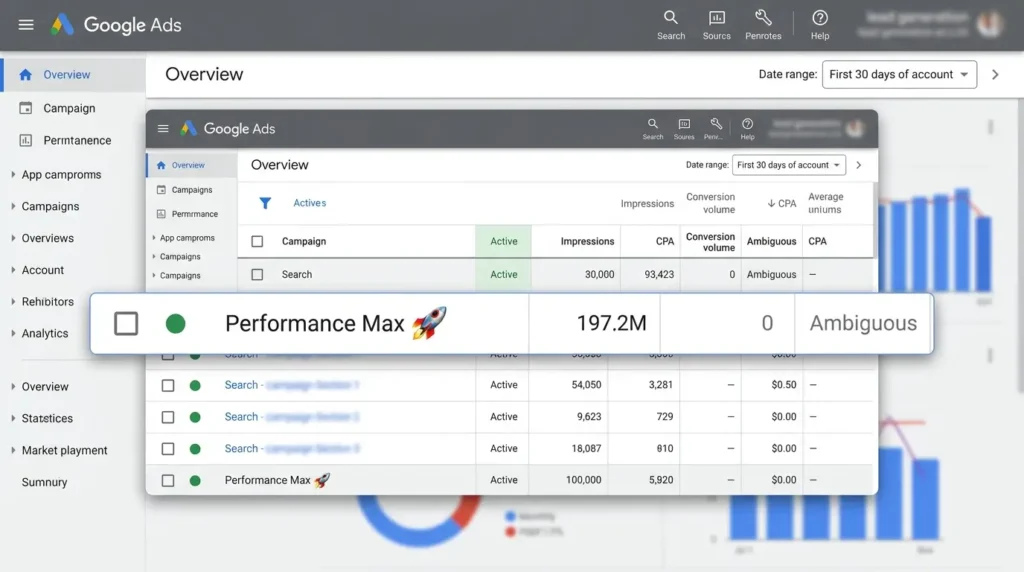This screenshot has width=1024, height=572.
Task: Click the outer page vertical scrollbar
Action: pos(1020,245)
